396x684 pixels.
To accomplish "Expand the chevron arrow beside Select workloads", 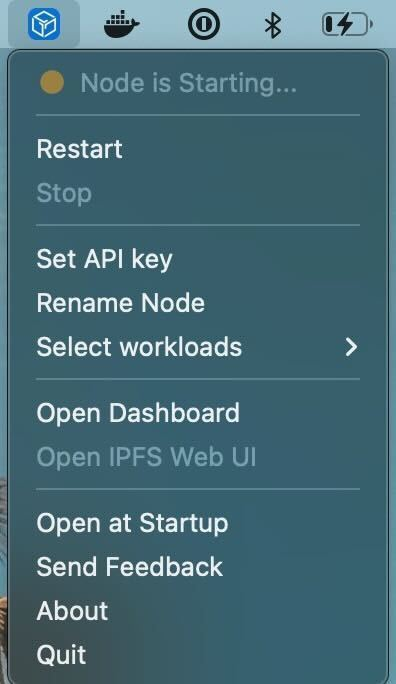I will 351,347.
